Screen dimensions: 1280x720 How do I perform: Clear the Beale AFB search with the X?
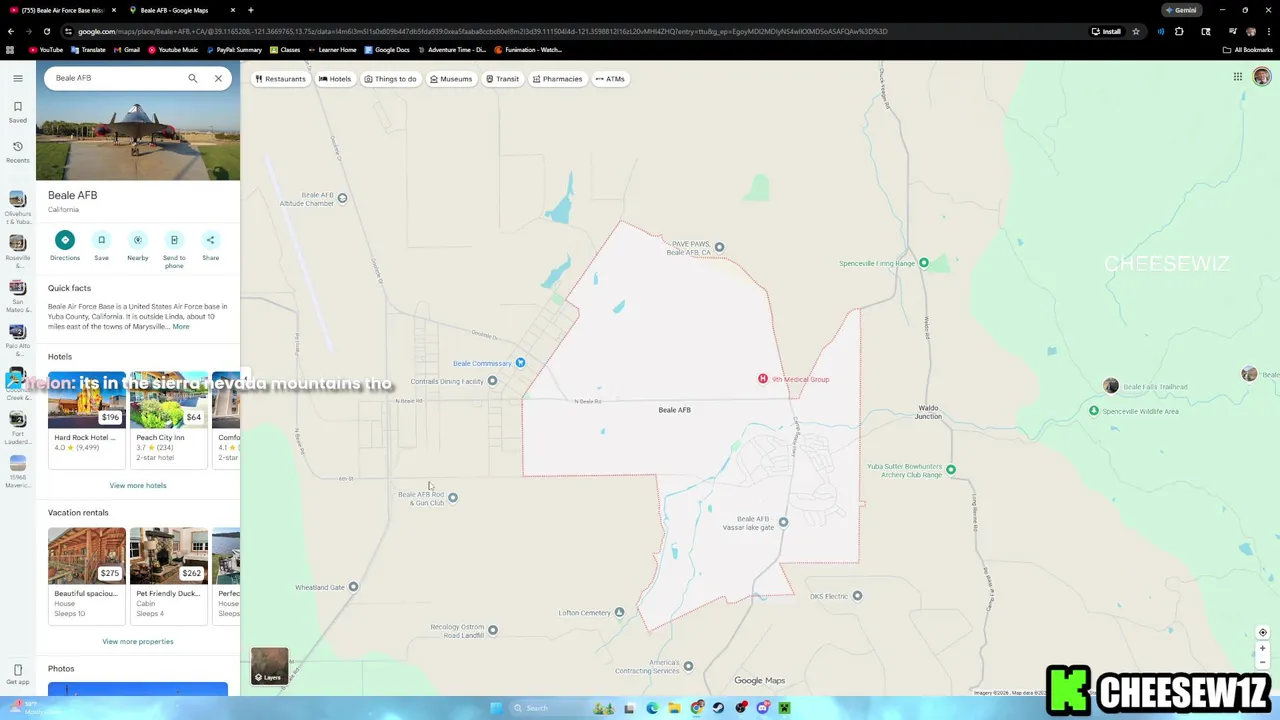[218, 78]
